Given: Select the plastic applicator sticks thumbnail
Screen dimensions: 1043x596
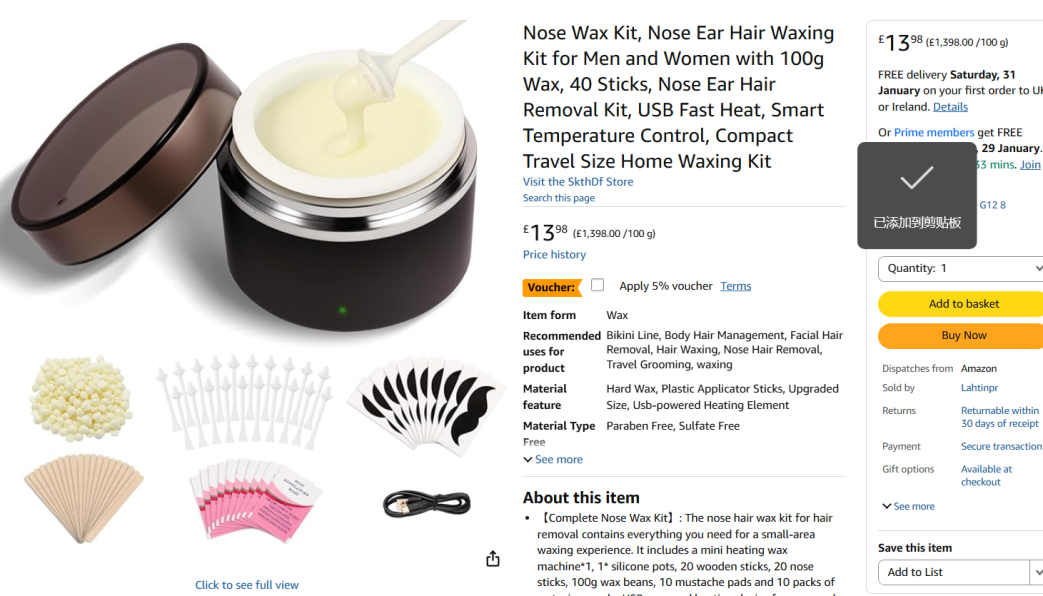Looking at the screenshot, I should (244, 401).
